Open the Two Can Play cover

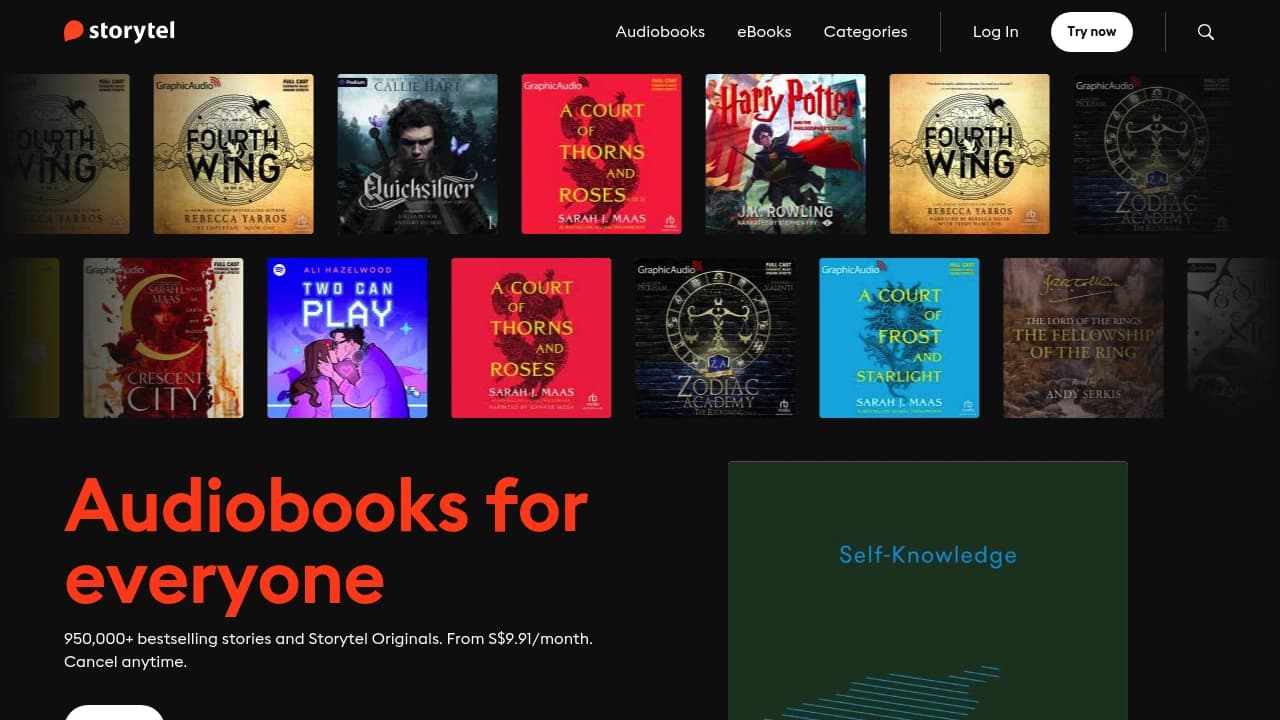click(x=347, y=338)
